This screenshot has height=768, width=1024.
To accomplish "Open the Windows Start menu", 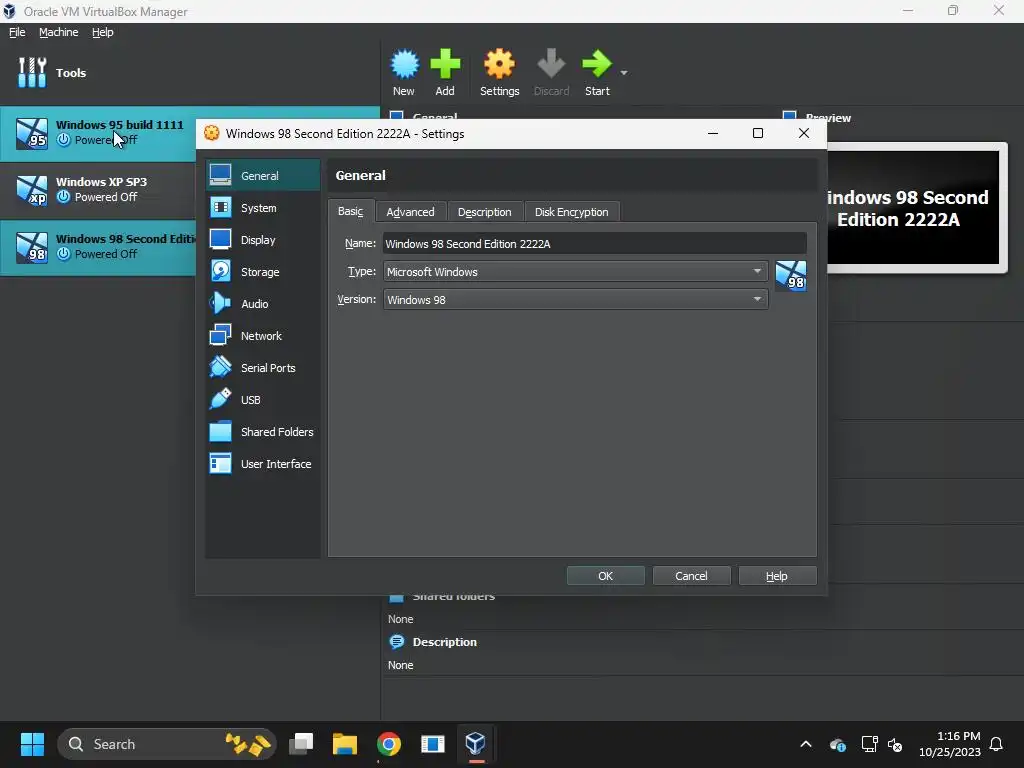I will tap(32, 744).
